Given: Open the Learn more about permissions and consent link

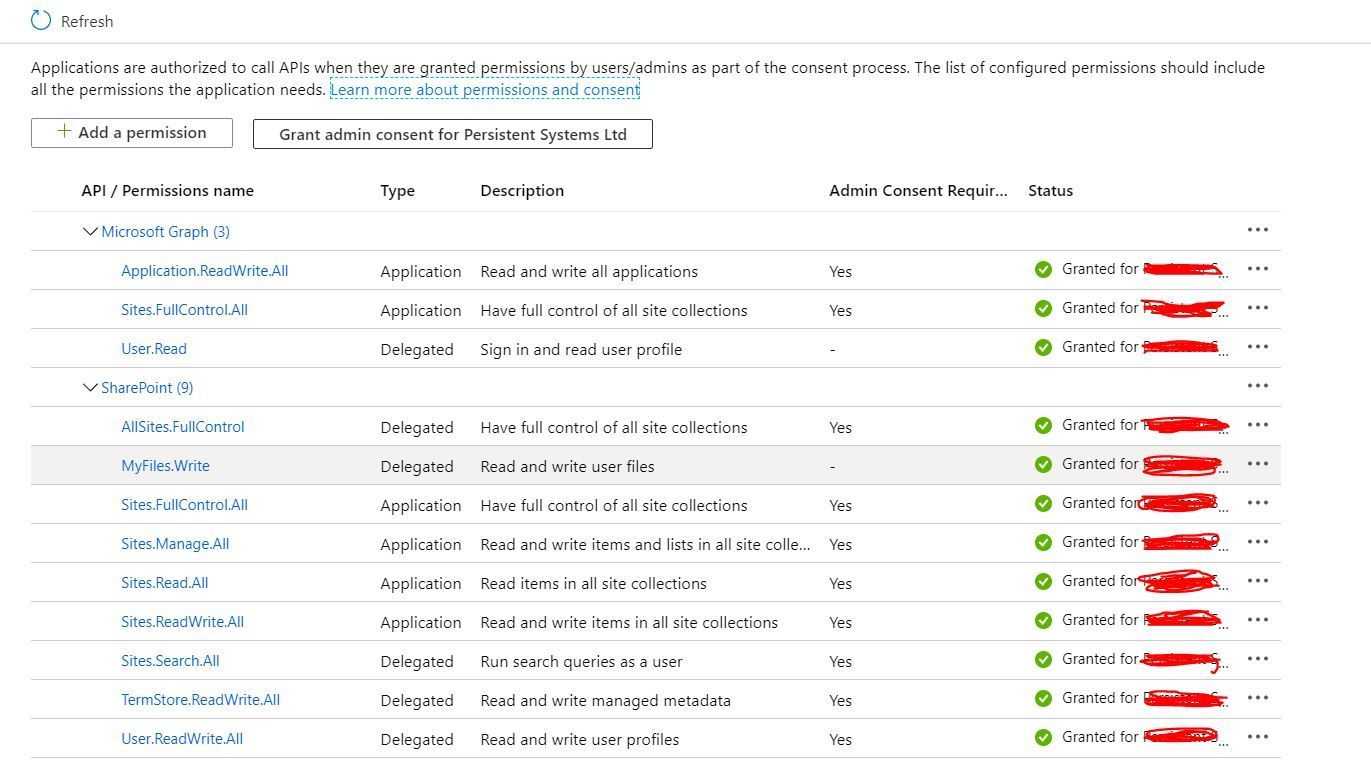Looking at the screenshot, I should click(485, 89).
